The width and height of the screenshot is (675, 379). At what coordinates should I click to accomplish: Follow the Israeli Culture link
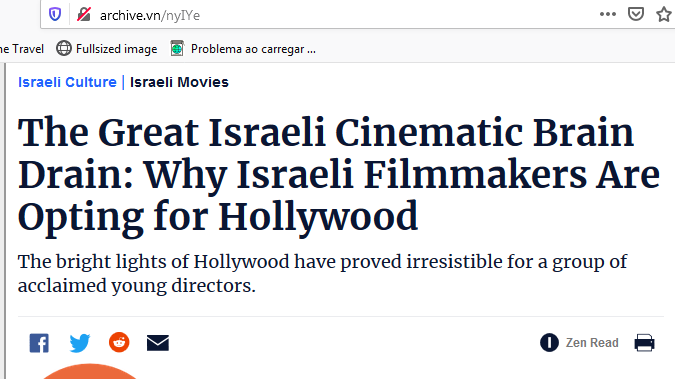(x=67, y=82)
